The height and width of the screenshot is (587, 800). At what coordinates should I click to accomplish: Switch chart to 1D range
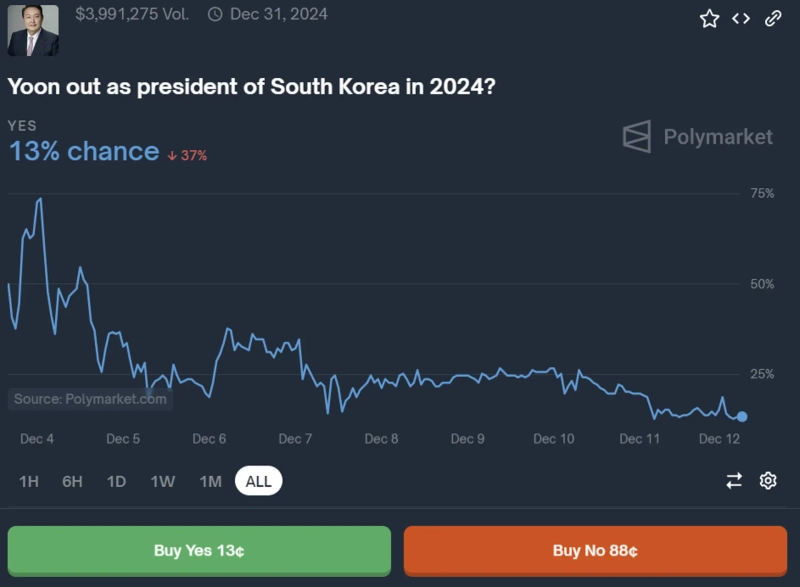coord(116,482)
